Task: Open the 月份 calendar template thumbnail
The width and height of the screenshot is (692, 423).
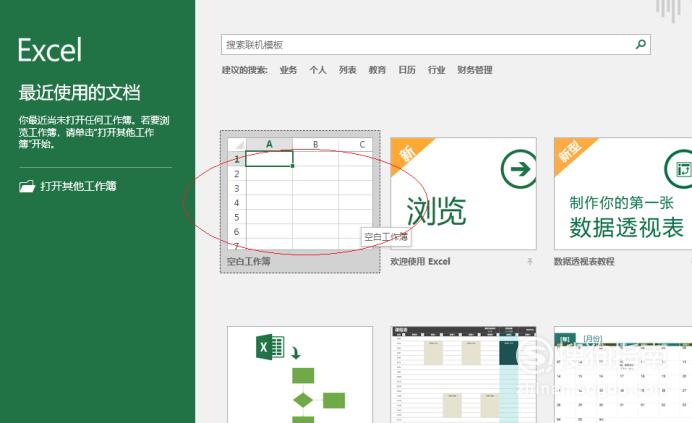Action: click(623, 374)
